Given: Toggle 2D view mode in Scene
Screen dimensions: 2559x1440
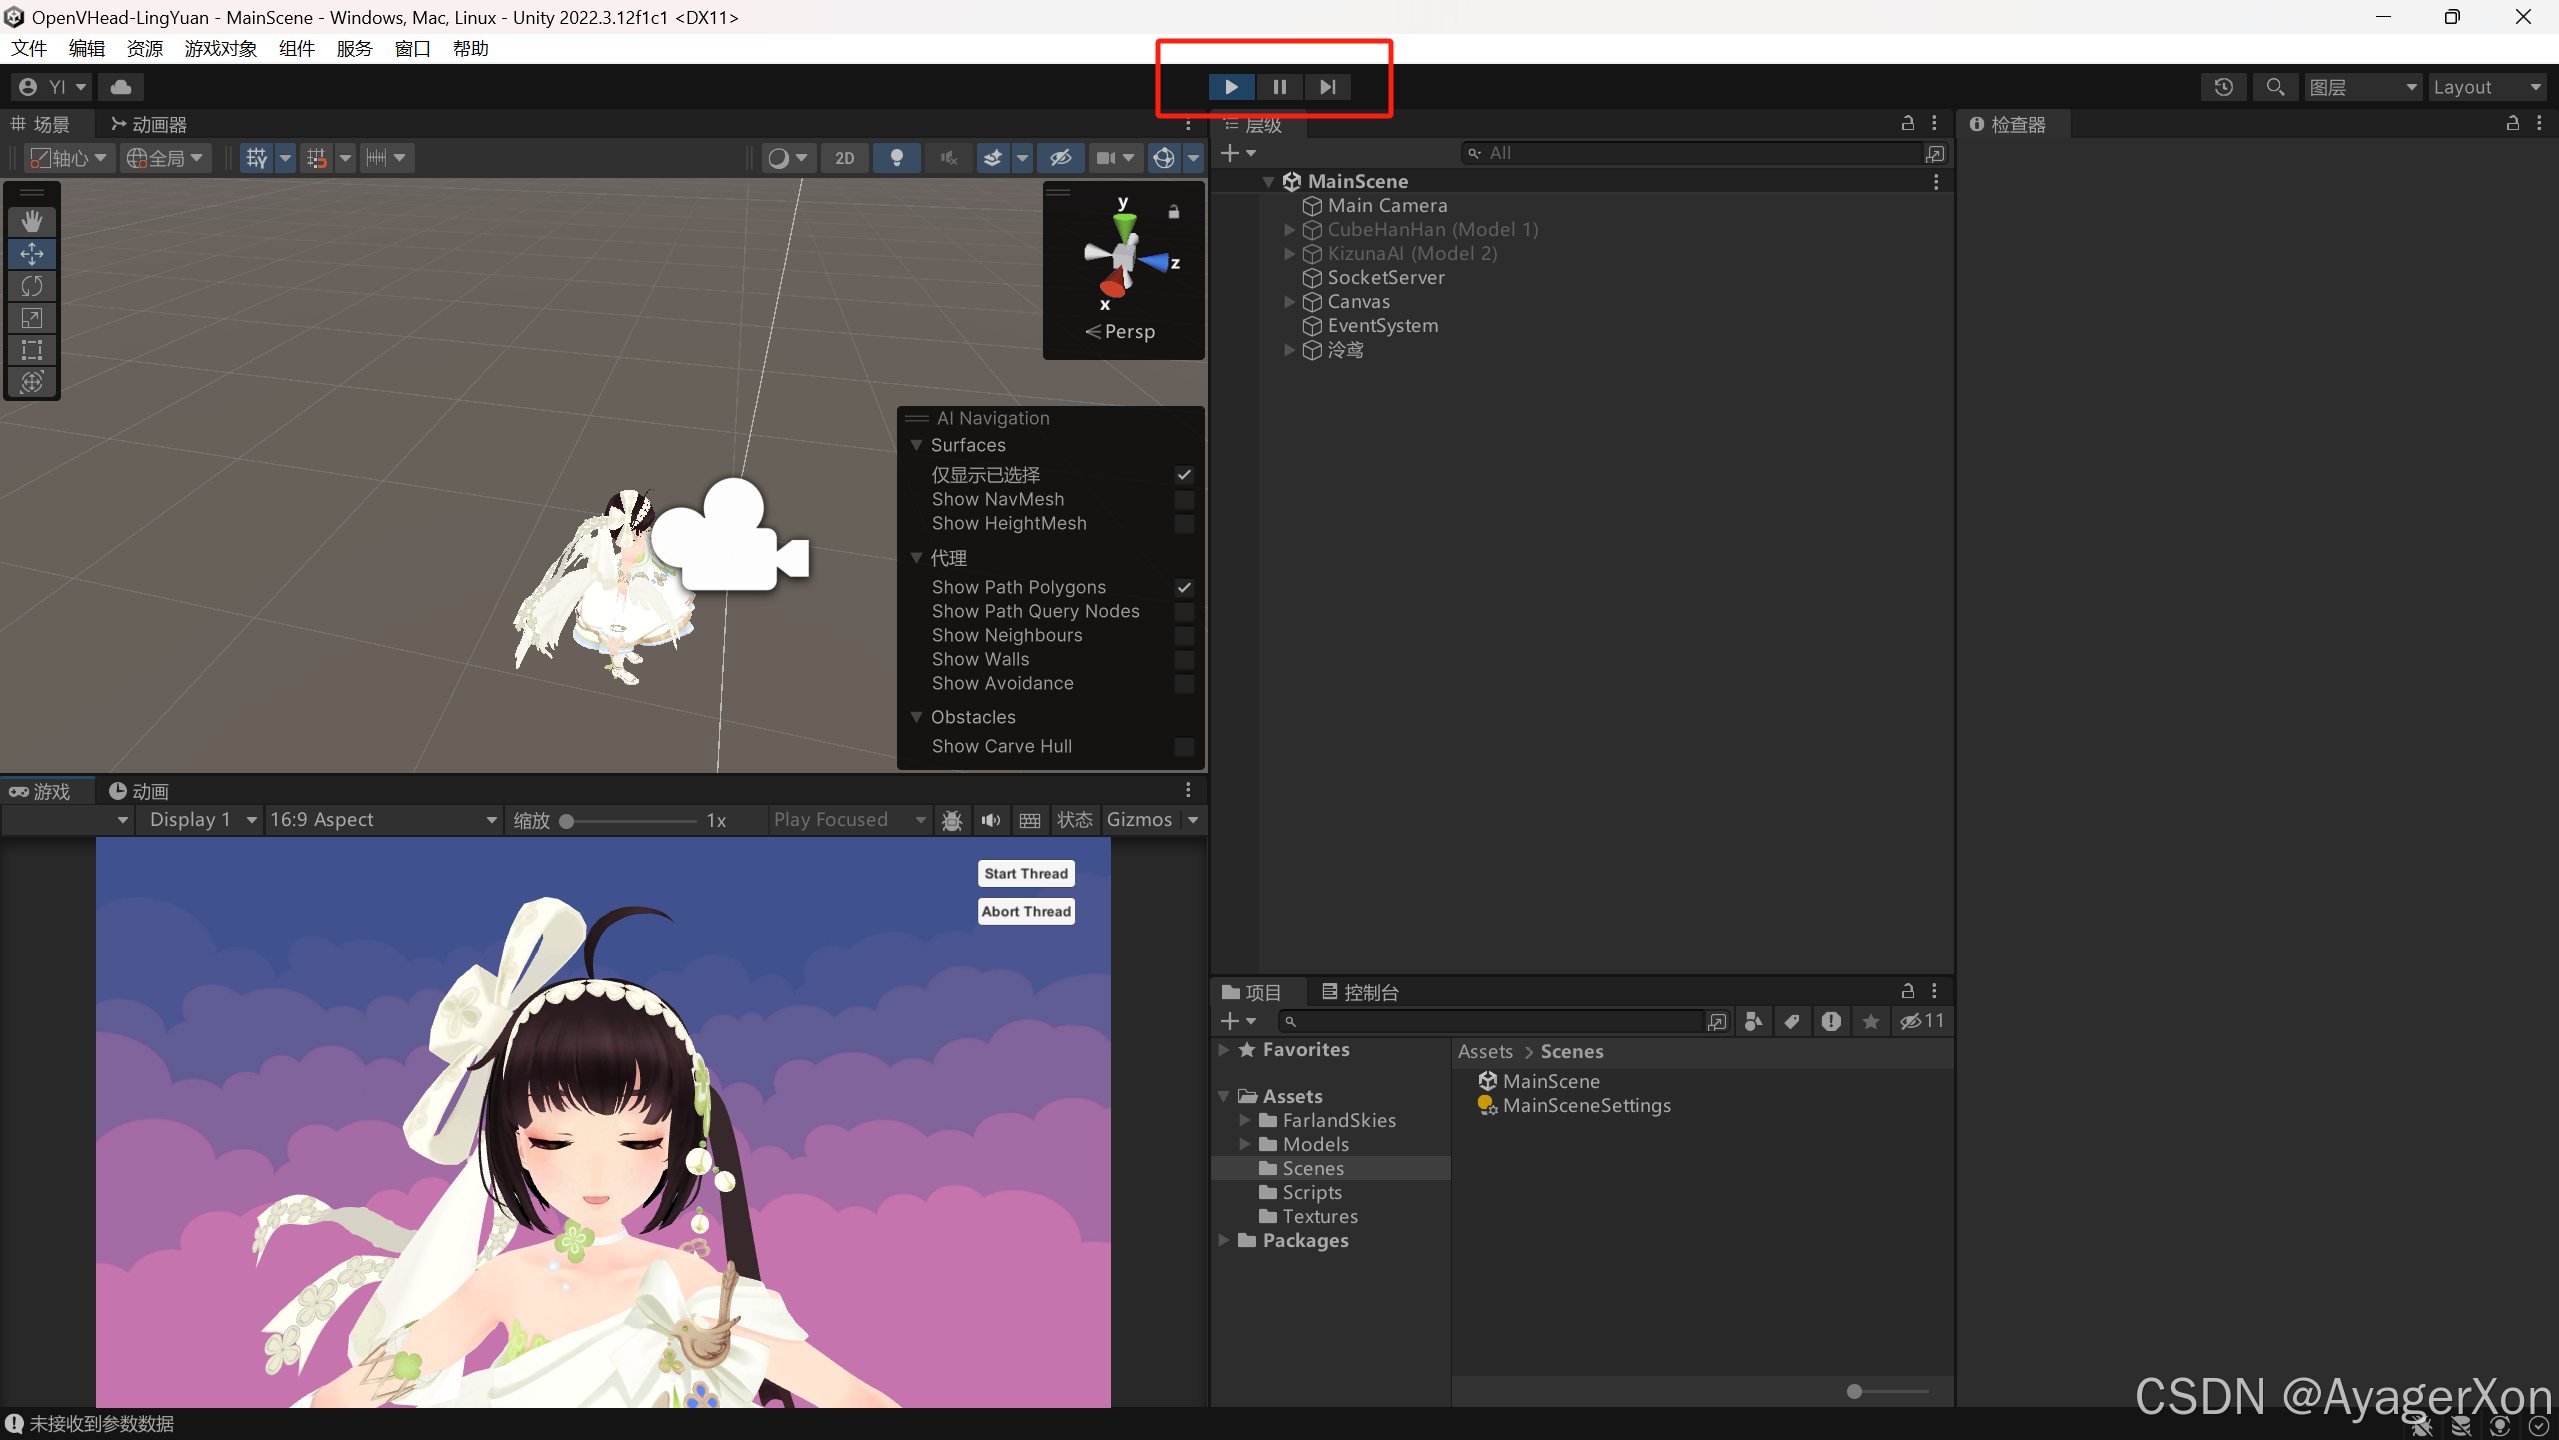Looking at the screenshot, I should tap(845, 158).
